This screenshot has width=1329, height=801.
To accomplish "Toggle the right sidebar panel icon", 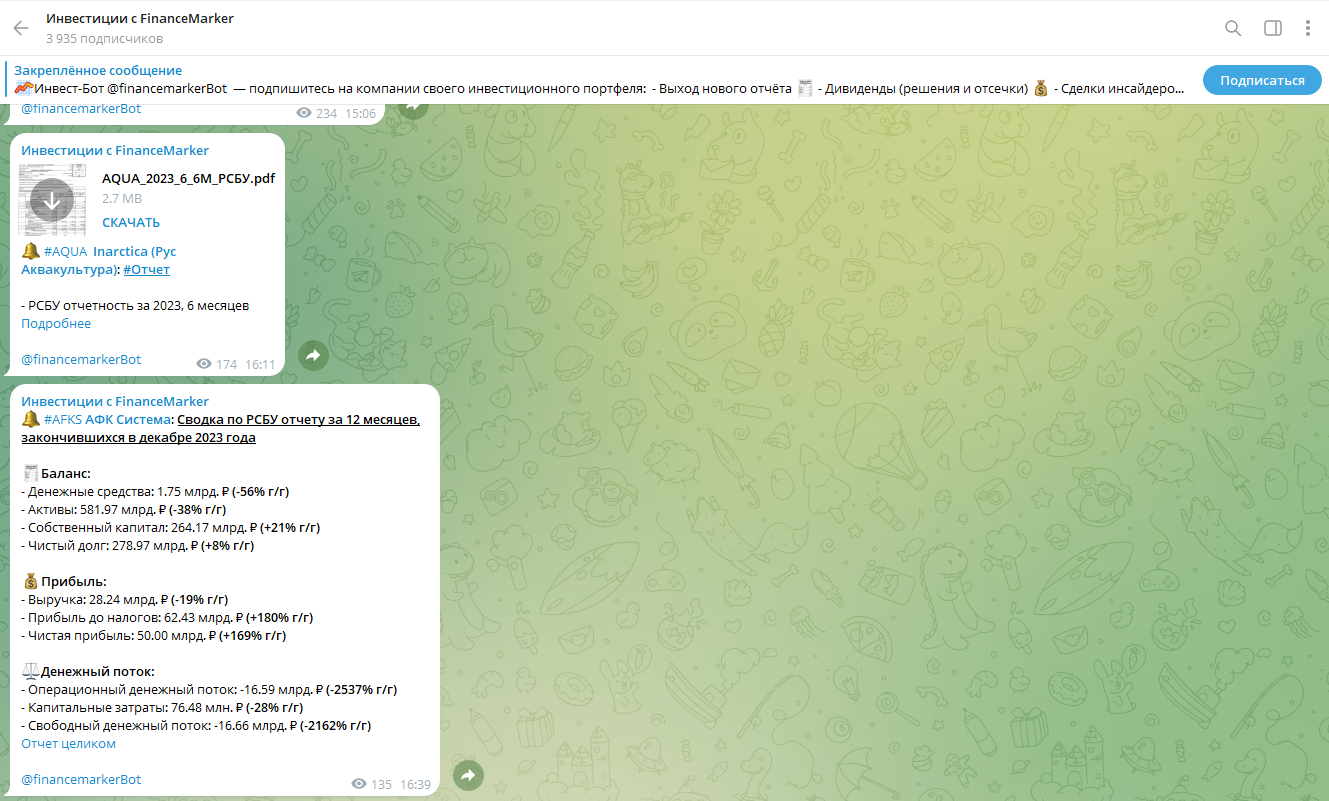I will [x=1273, y=28].
